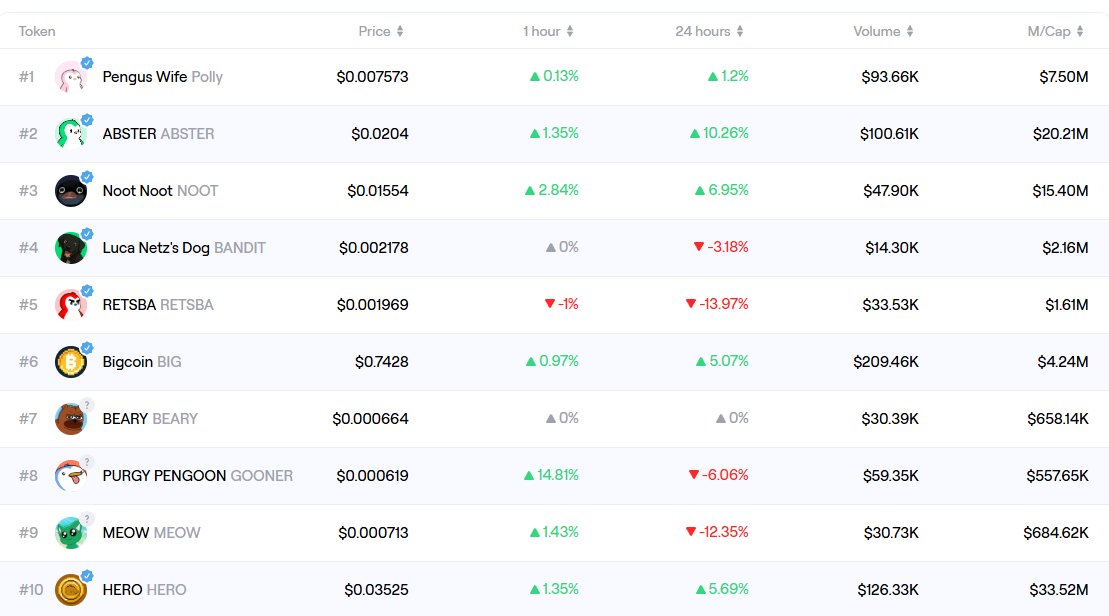
Task: Click market cap $33.52M
Action: (x=1059, y=590)
